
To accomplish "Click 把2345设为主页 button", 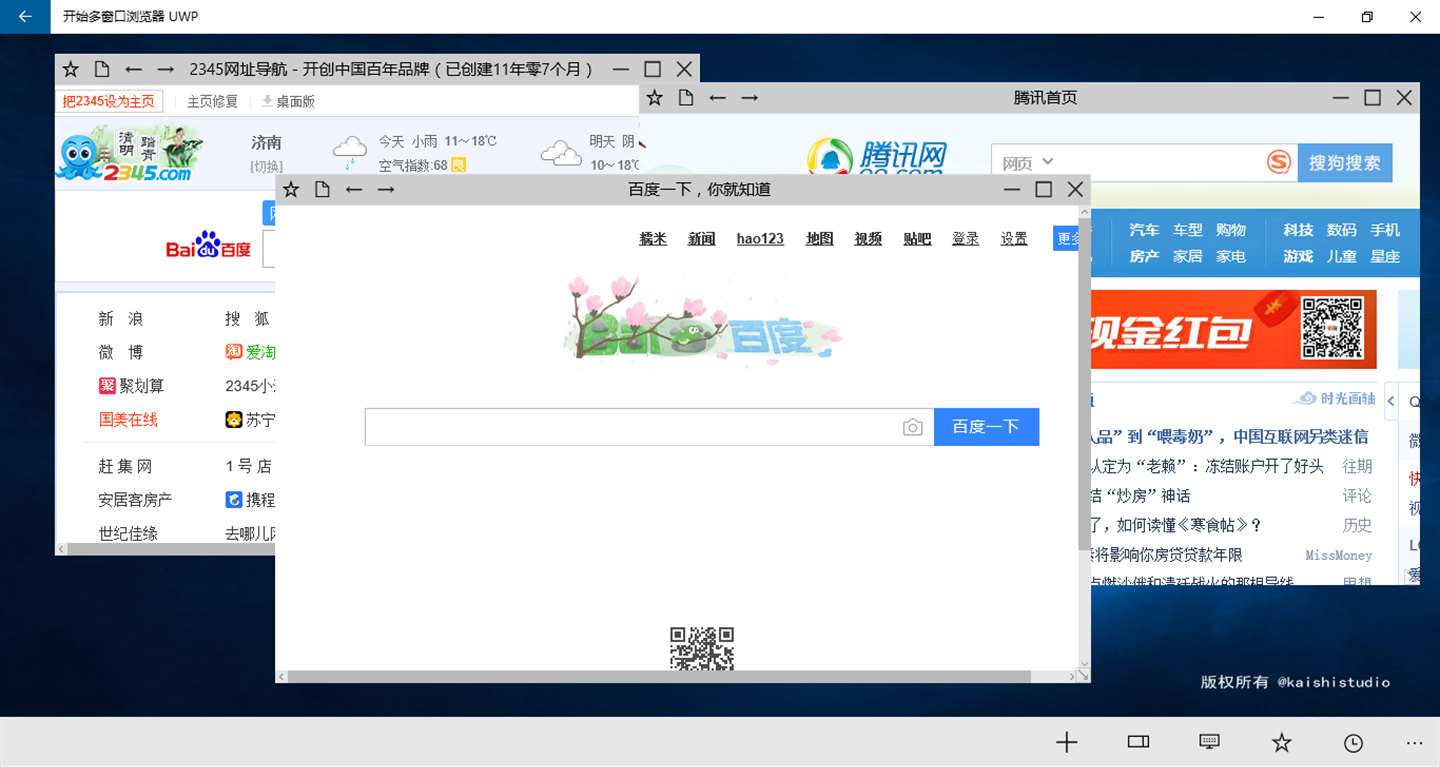I will pos(109,101).
